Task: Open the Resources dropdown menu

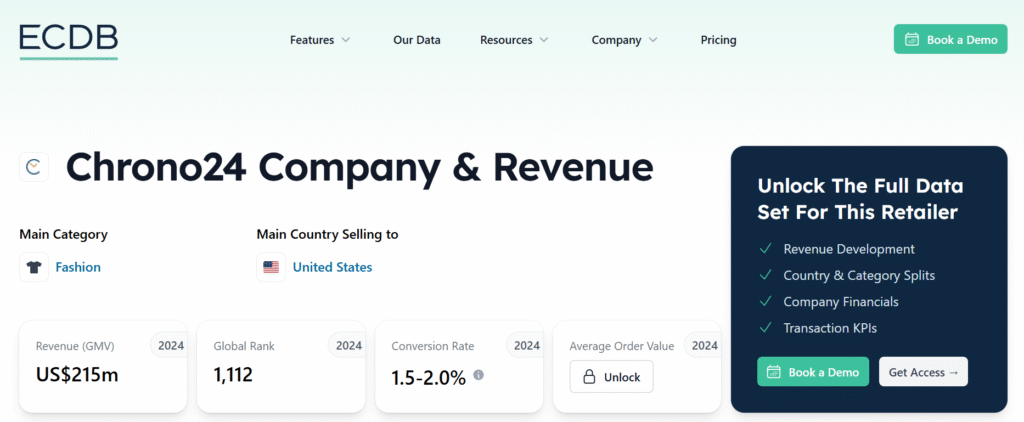Action: click(514, 40)
